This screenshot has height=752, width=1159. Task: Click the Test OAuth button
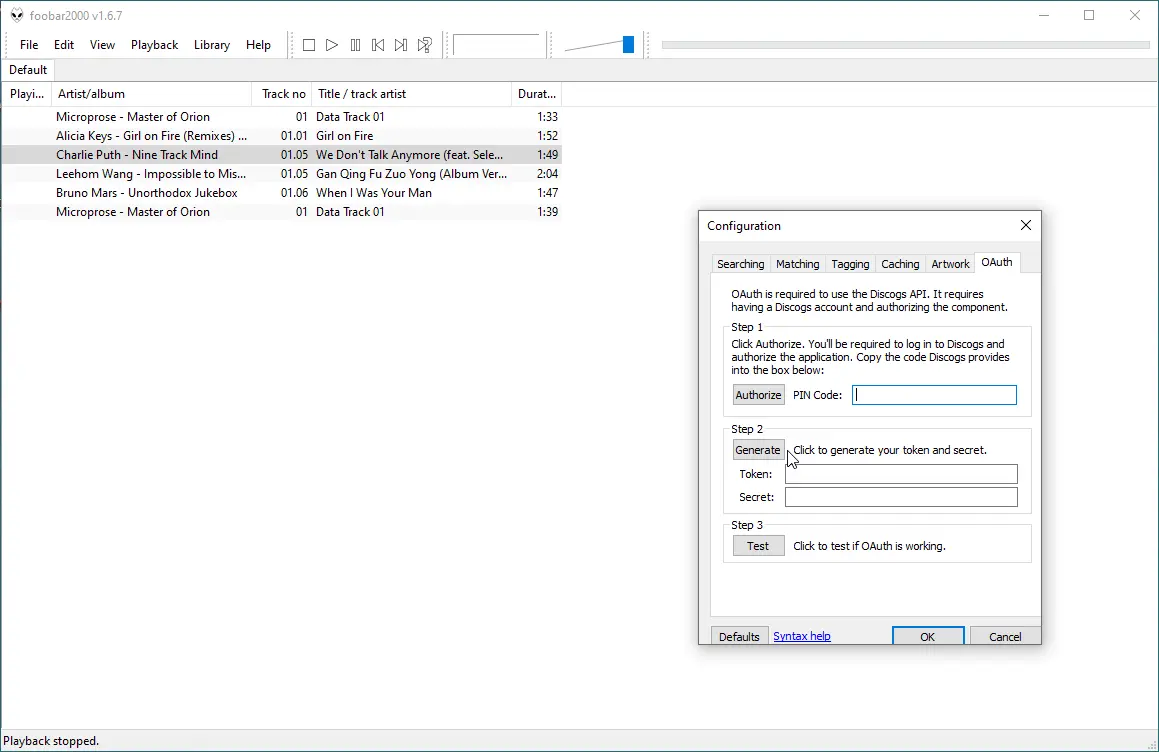coord(758,546)
